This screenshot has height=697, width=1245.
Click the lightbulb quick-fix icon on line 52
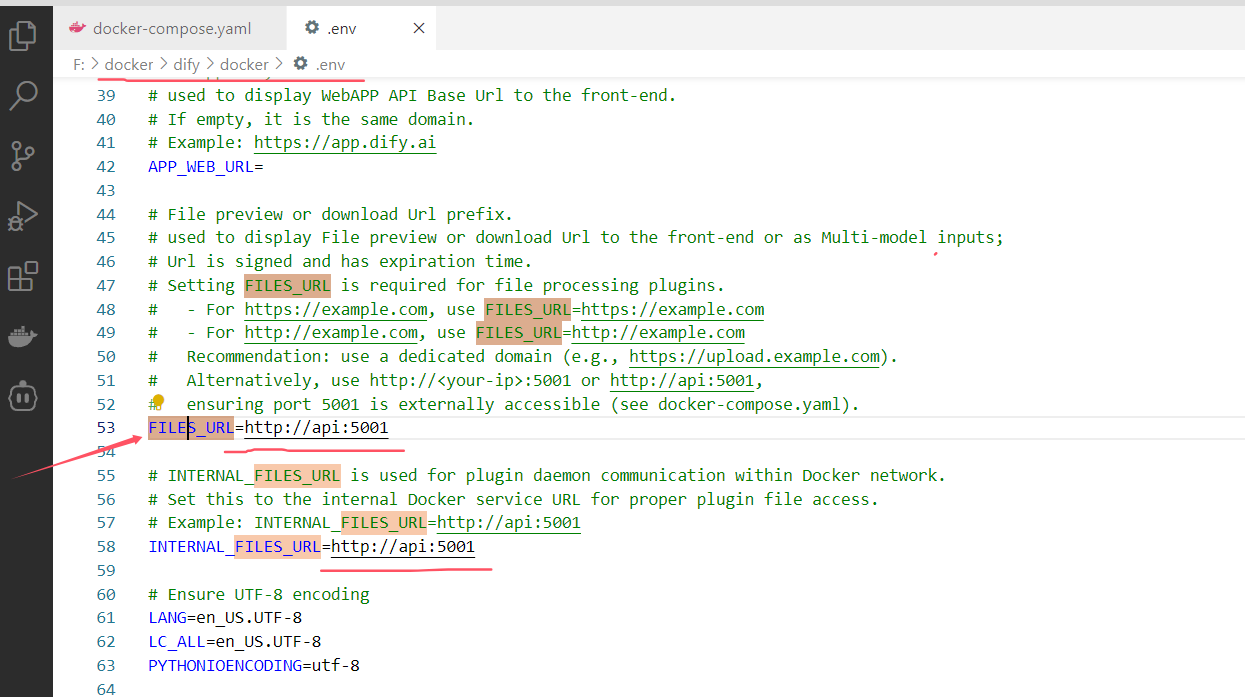click(157, 402)
